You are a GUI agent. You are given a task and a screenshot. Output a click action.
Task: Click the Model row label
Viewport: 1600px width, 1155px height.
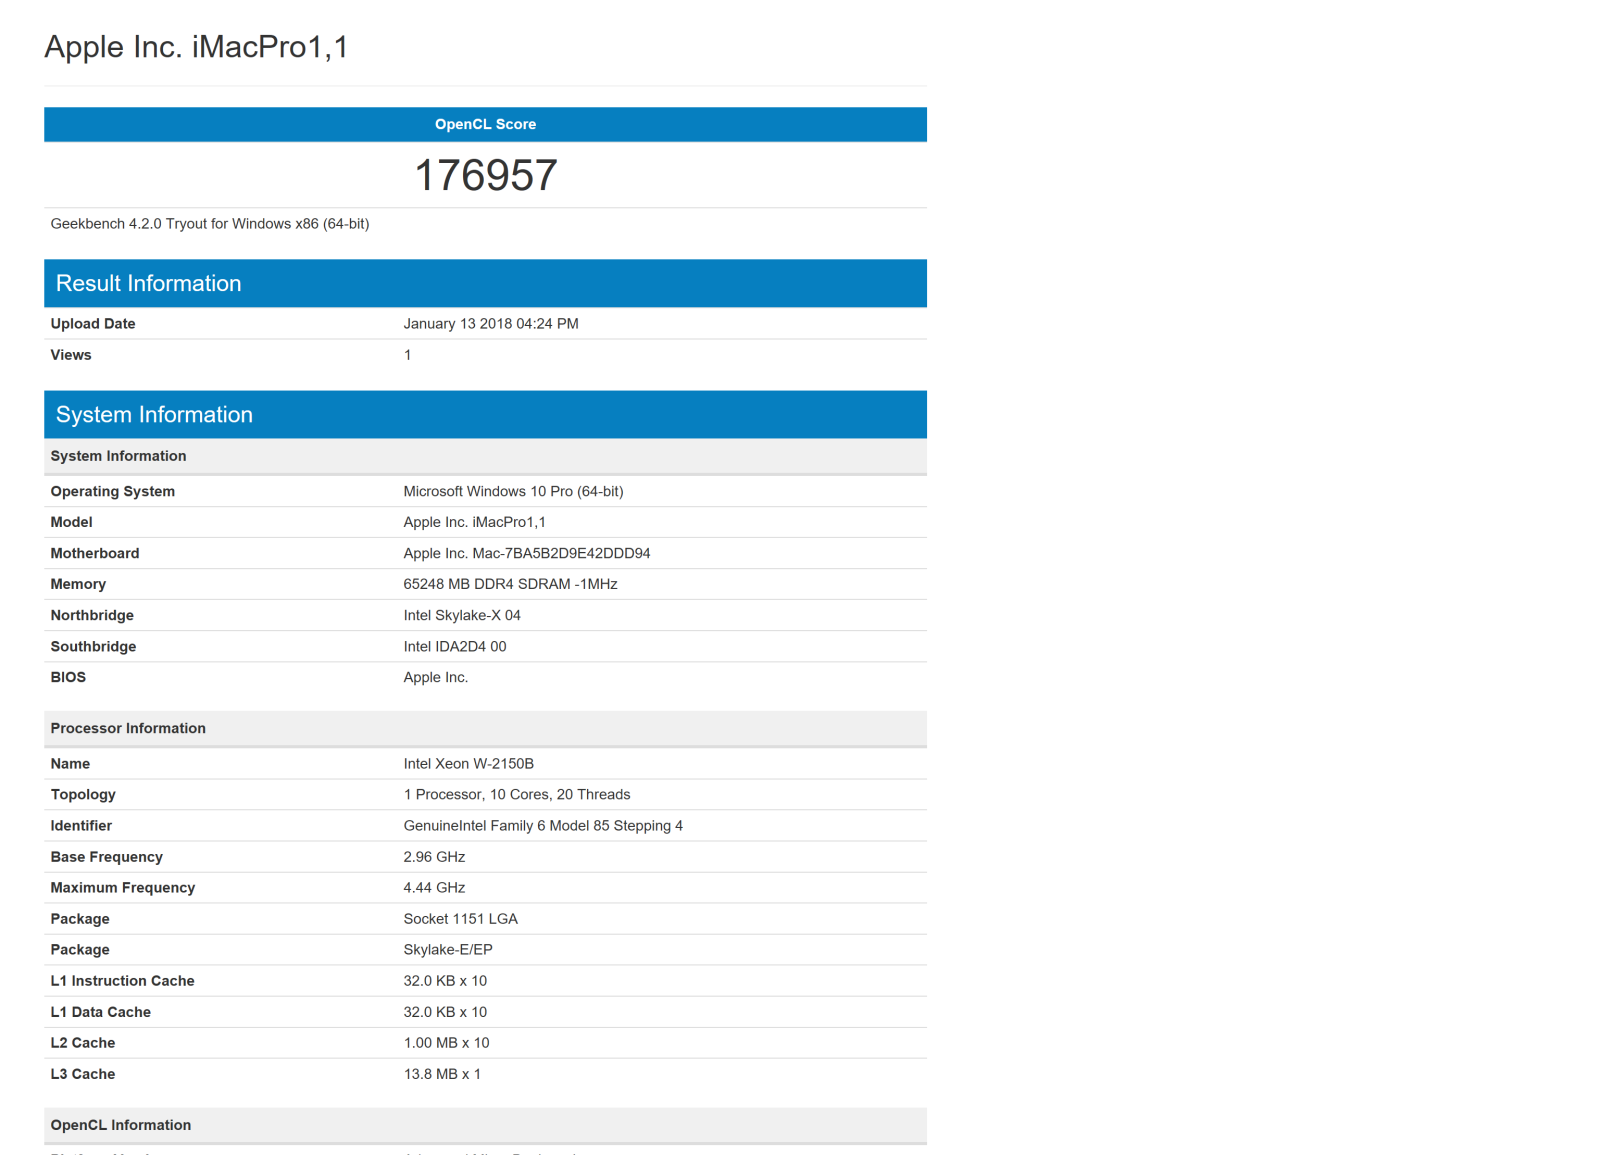(72, 522)
